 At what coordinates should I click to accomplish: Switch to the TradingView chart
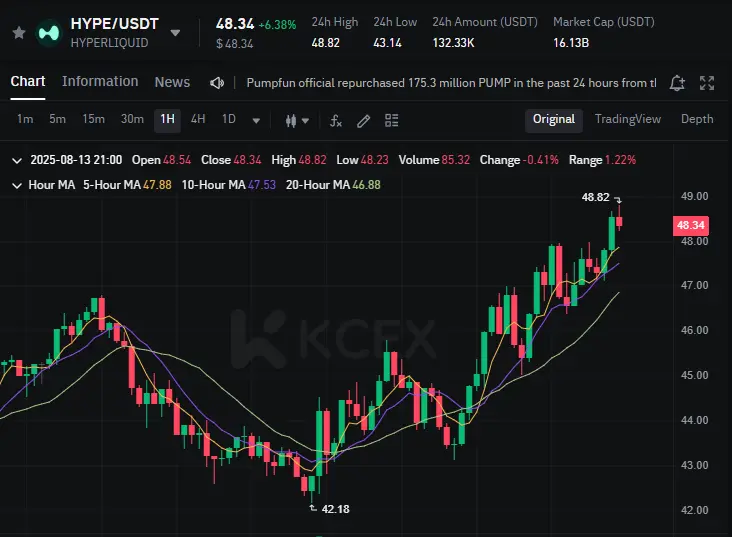627,120
